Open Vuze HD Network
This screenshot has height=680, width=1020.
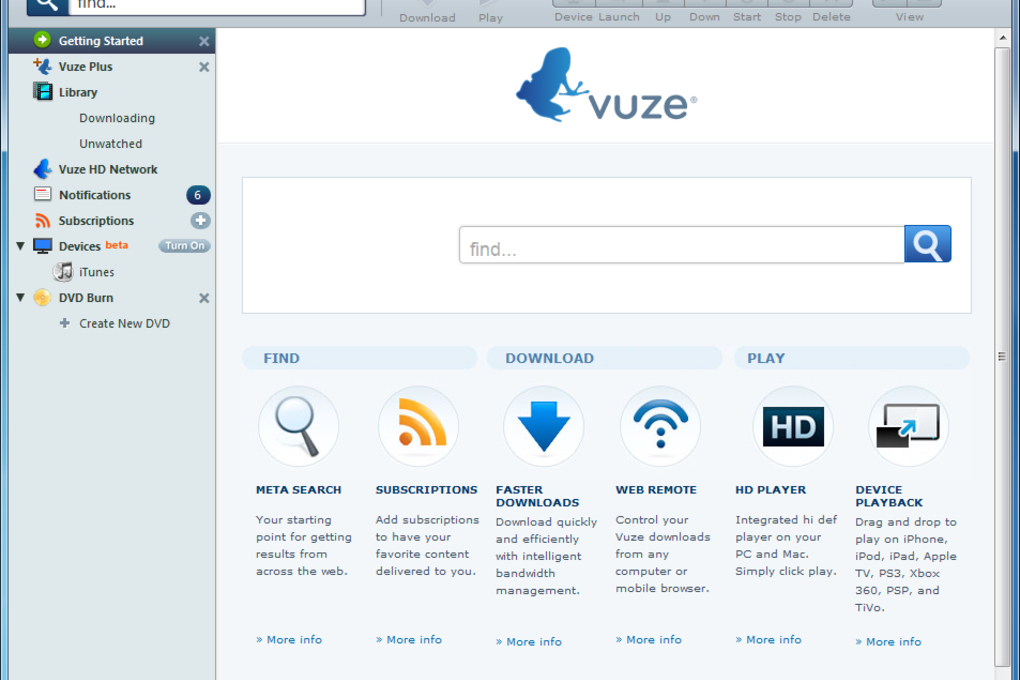(108, 169)
